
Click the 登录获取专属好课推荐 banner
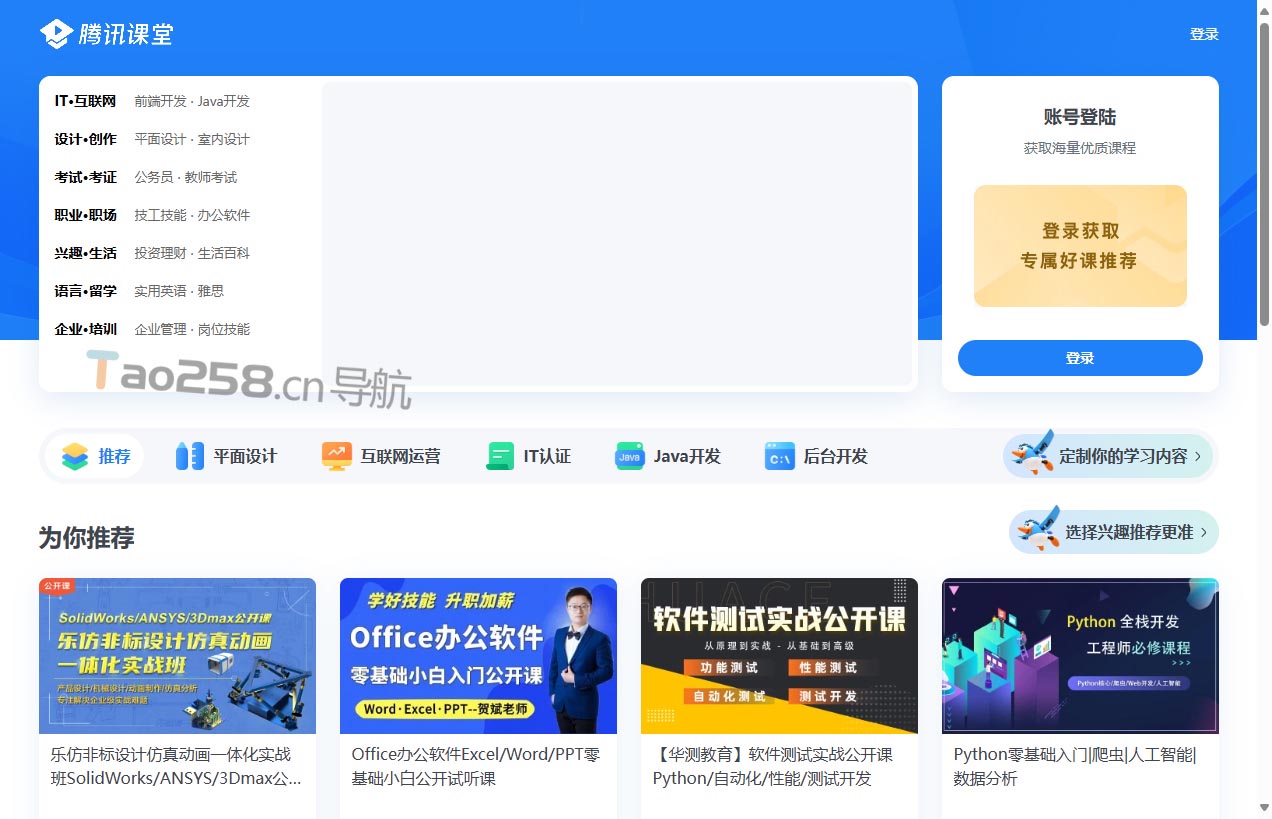(x=1080, y=246)
